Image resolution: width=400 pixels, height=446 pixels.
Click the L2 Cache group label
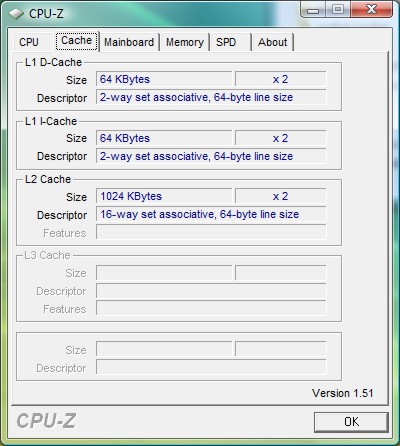tap(48, 179)
